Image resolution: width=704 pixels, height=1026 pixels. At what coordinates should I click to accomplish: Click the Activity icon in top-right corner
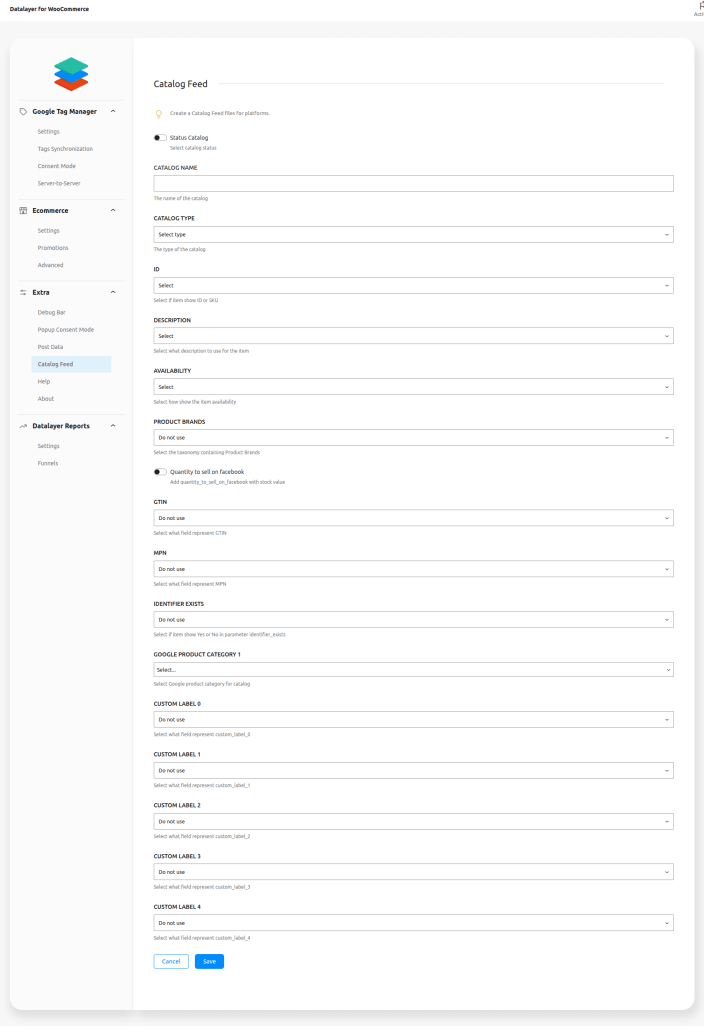point(699,7)
